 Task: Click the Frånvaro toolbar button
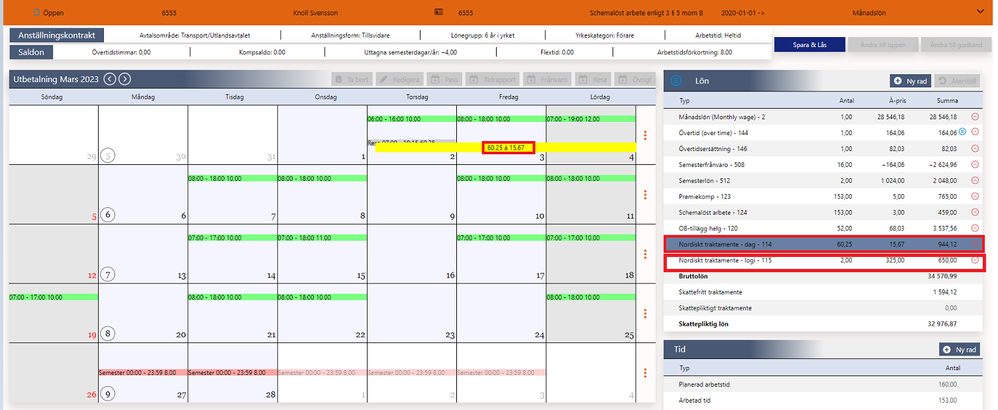(x=549, y=80)
